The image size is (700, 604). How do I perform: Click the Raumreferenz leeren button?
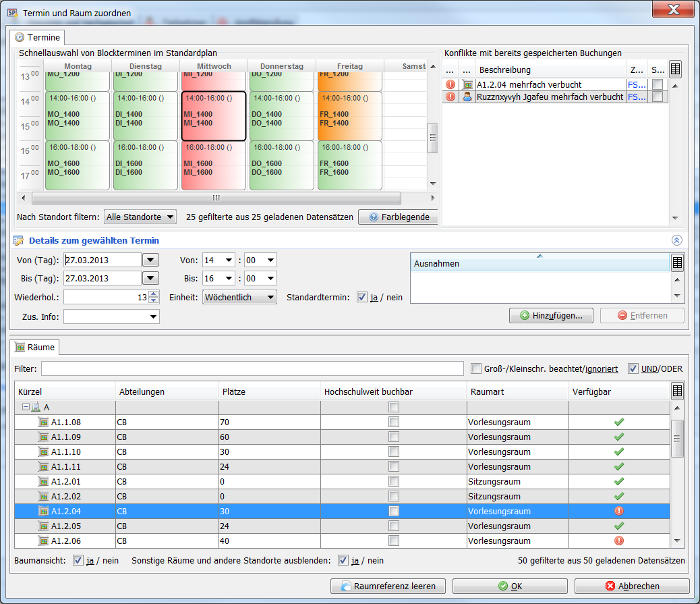388,586
